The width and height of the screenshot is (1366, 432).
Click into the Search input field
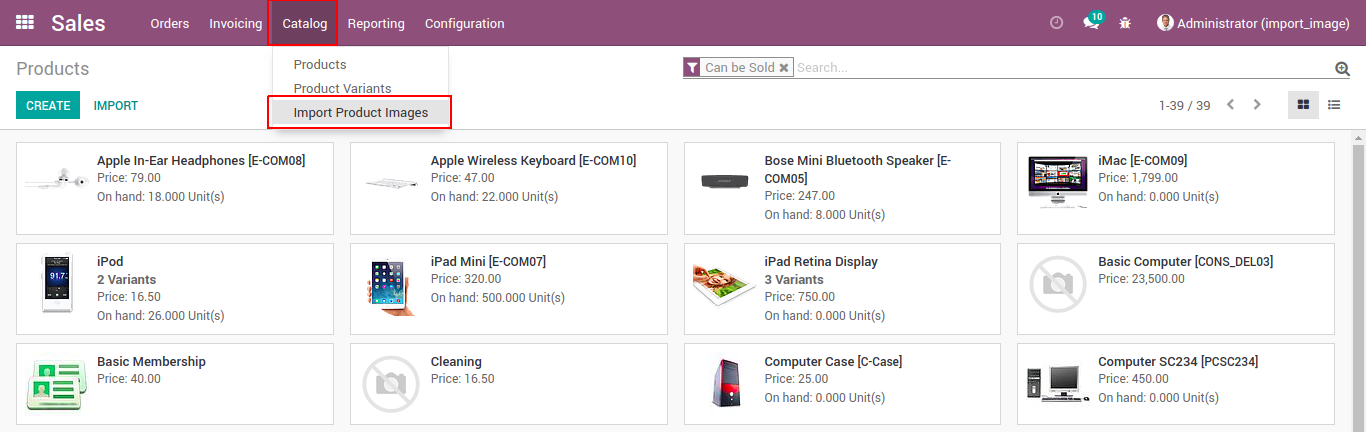pyautogui.click(x=1063, y=68)
